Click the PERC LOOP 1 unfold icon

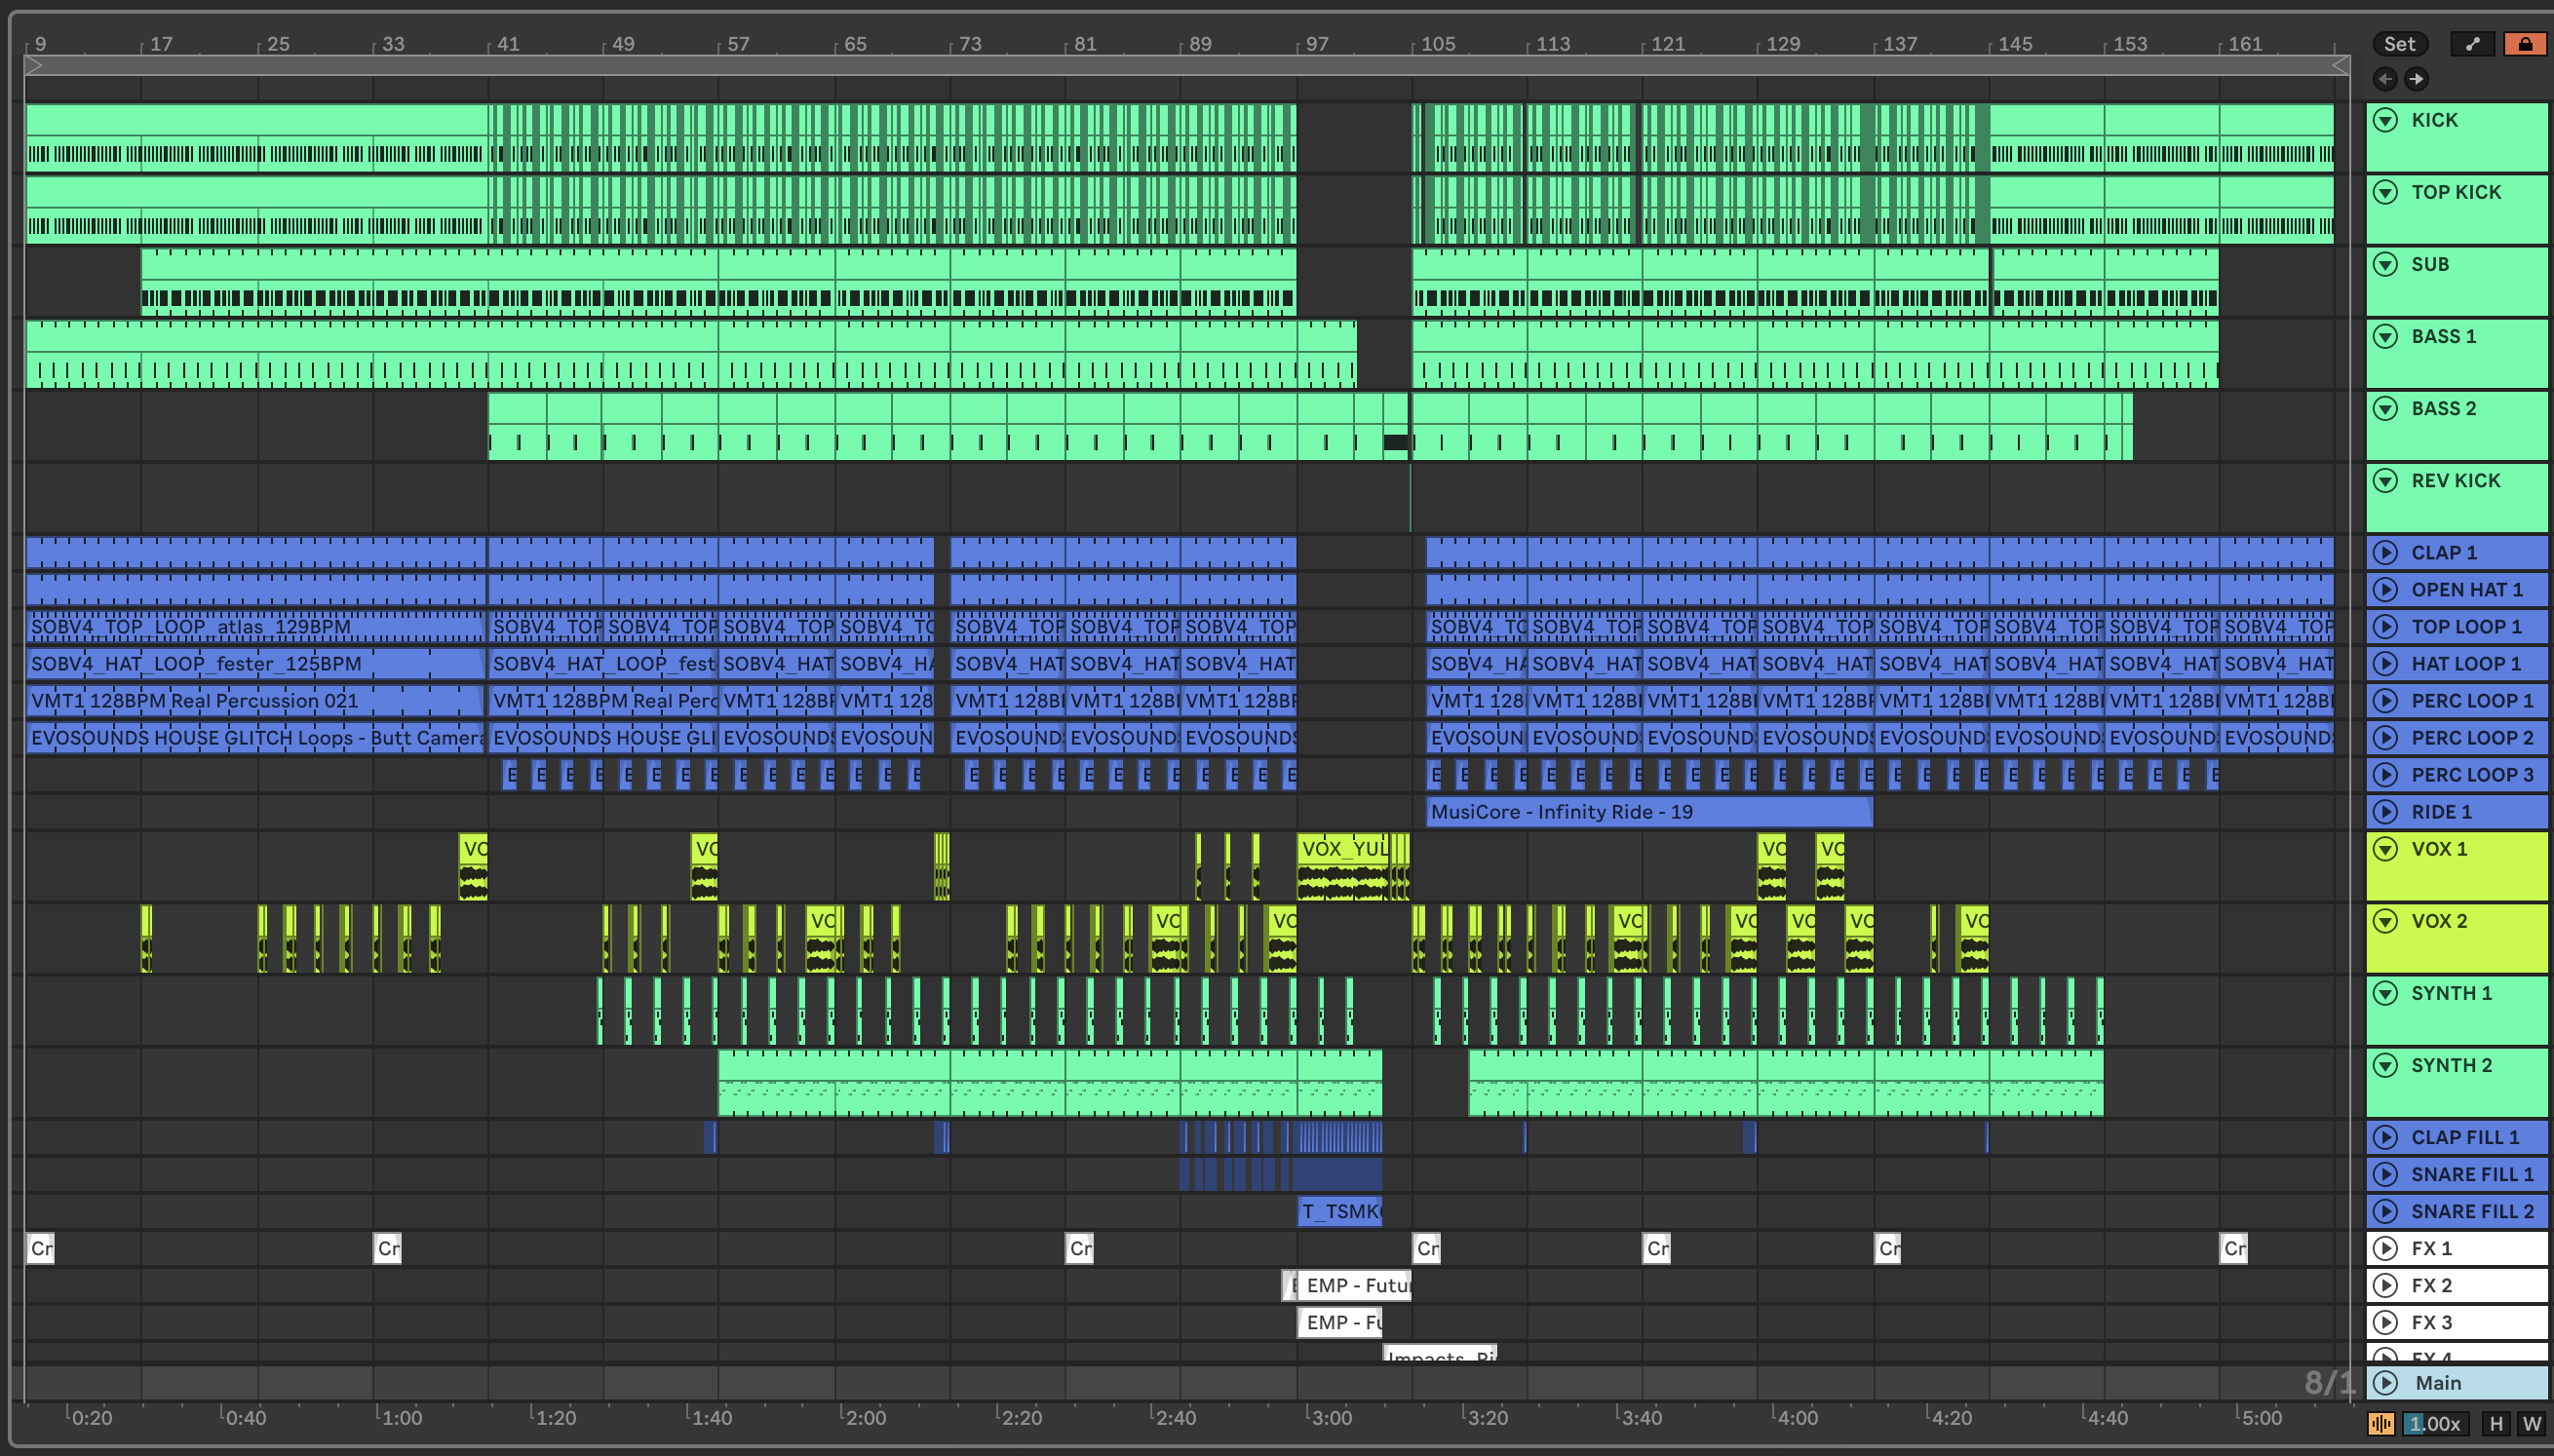click(2386, 701)
